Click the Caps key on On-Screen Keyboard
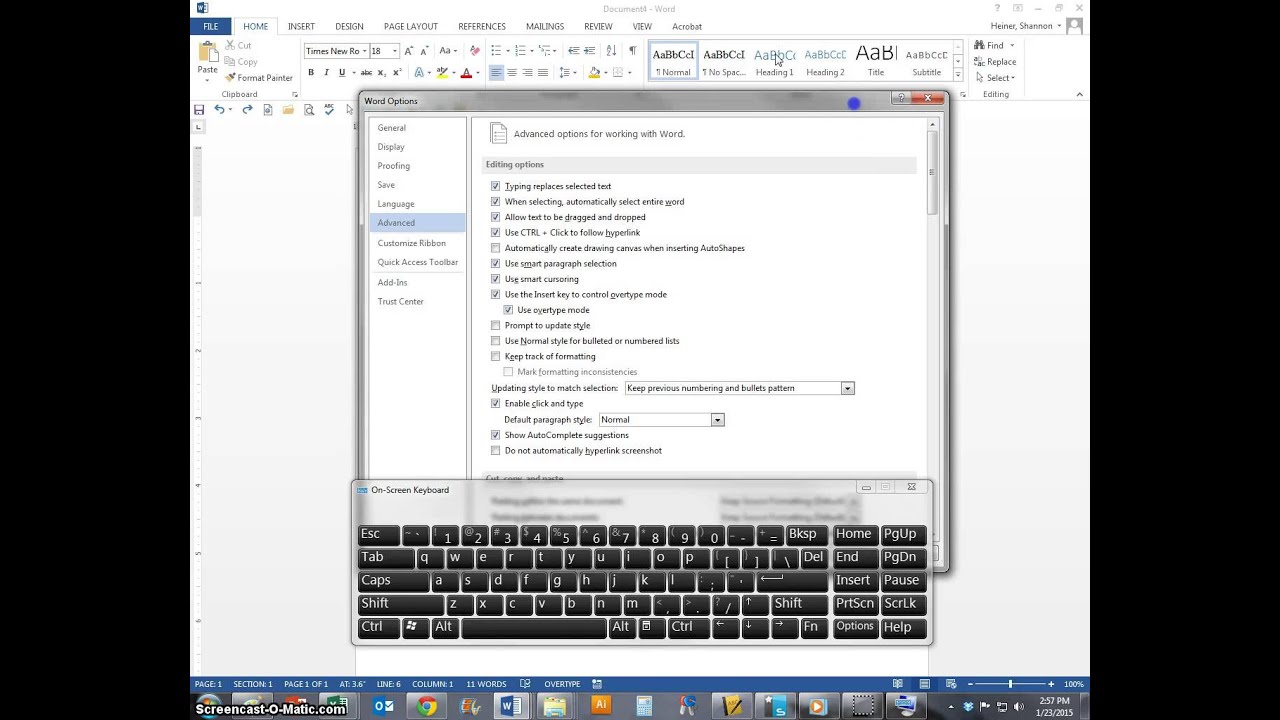This screenshot has height=720, width=1280. click(x=394, y=580)
